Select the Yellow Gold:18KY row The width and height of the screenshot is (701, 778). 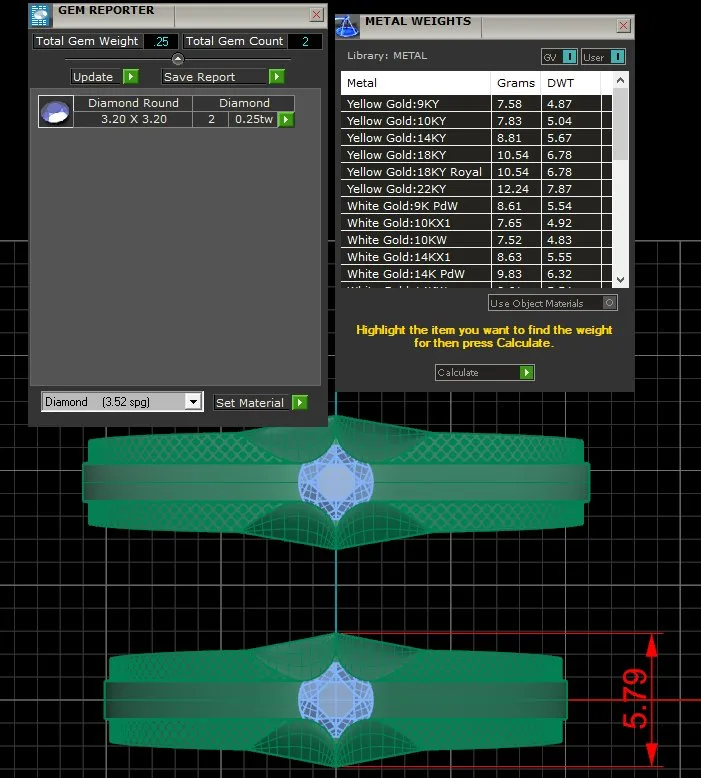[476, 155]
